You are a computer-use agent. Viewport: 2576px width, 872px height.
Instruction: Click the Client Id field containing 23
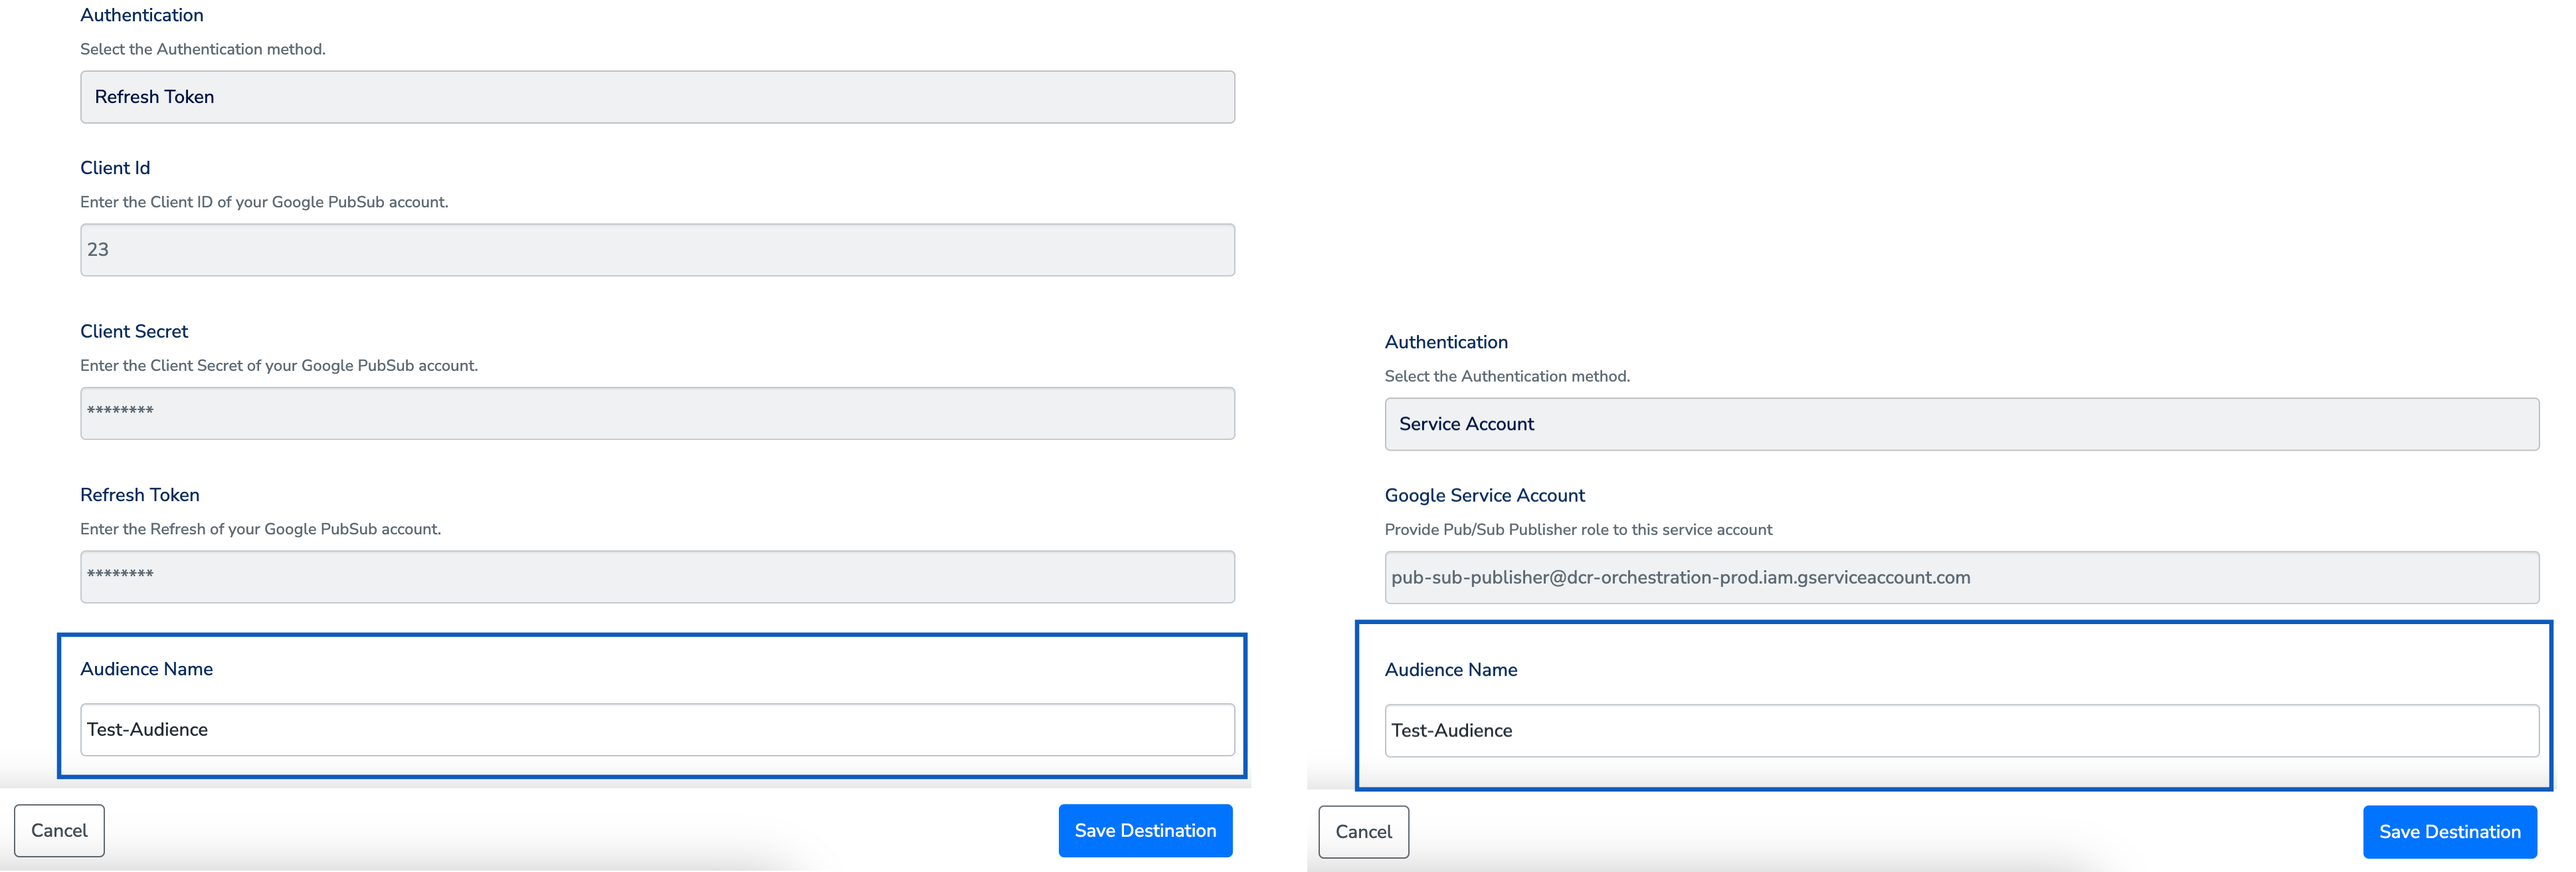pyautogui.click(x=657, y=250)
